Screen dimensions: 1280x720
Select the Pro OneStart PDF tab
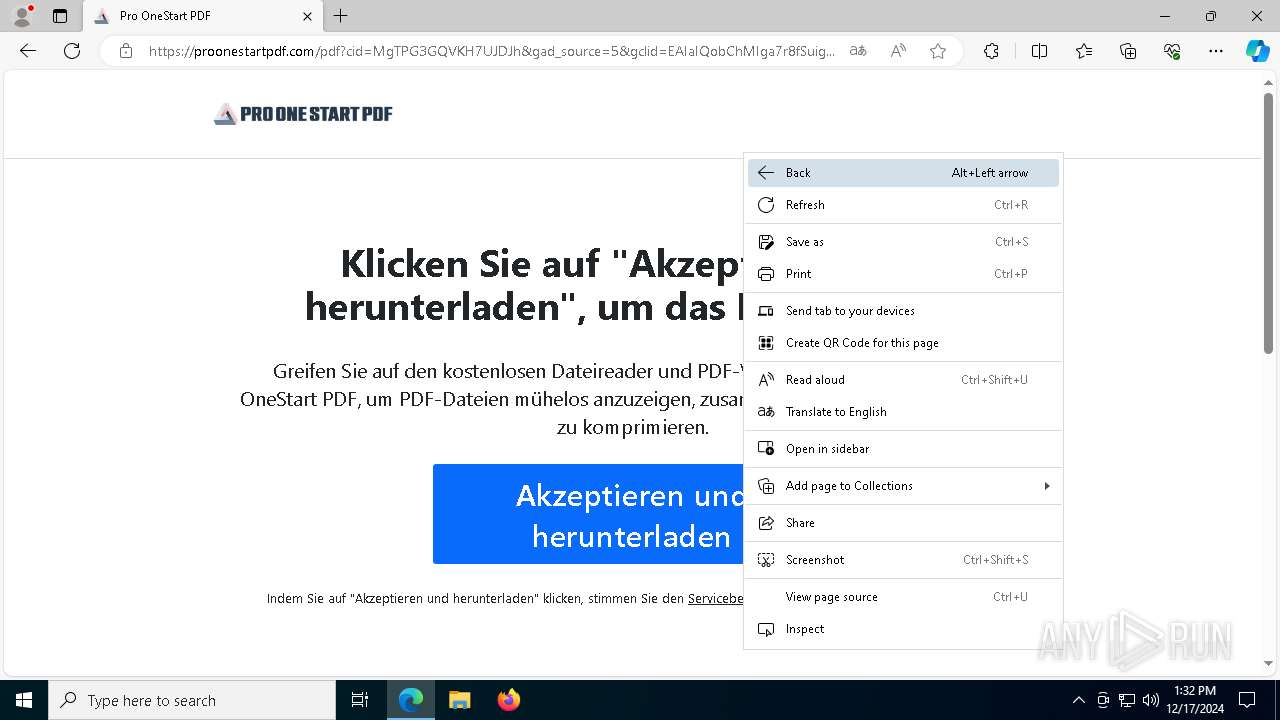(203, 16)
